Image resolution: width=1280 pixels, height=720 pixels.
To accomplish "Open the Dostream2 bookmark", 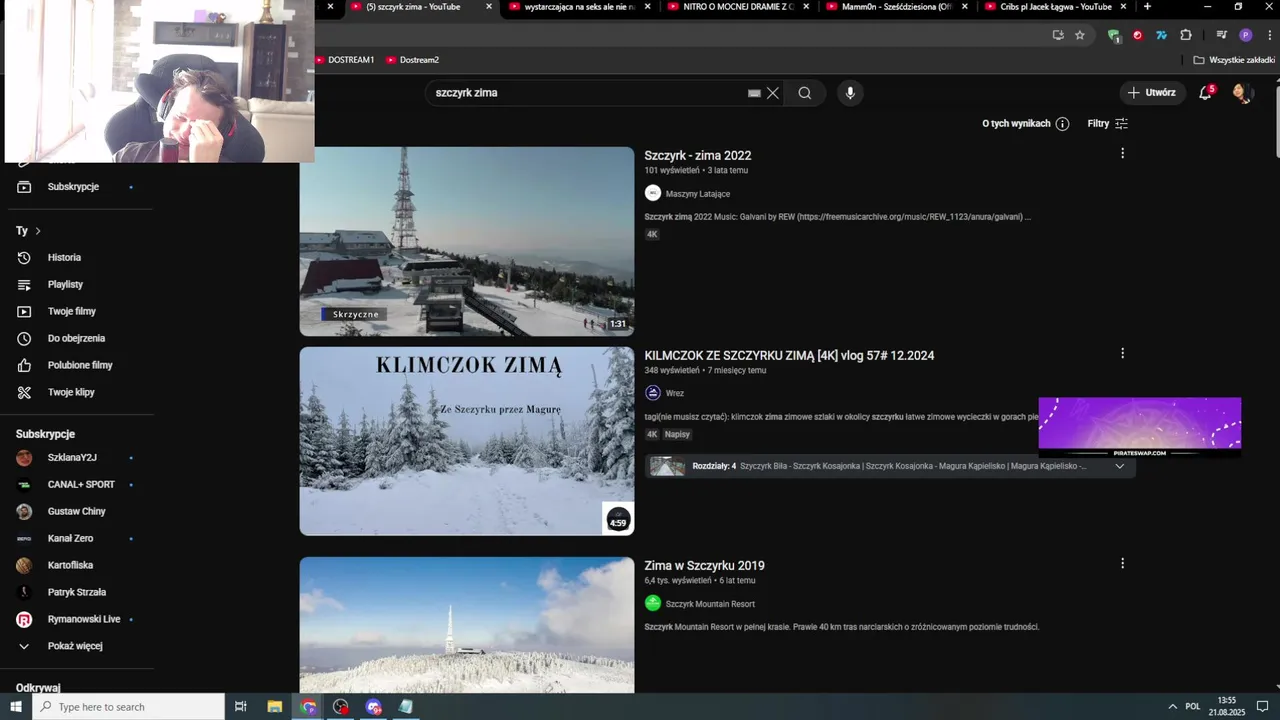I will (412, 60).
